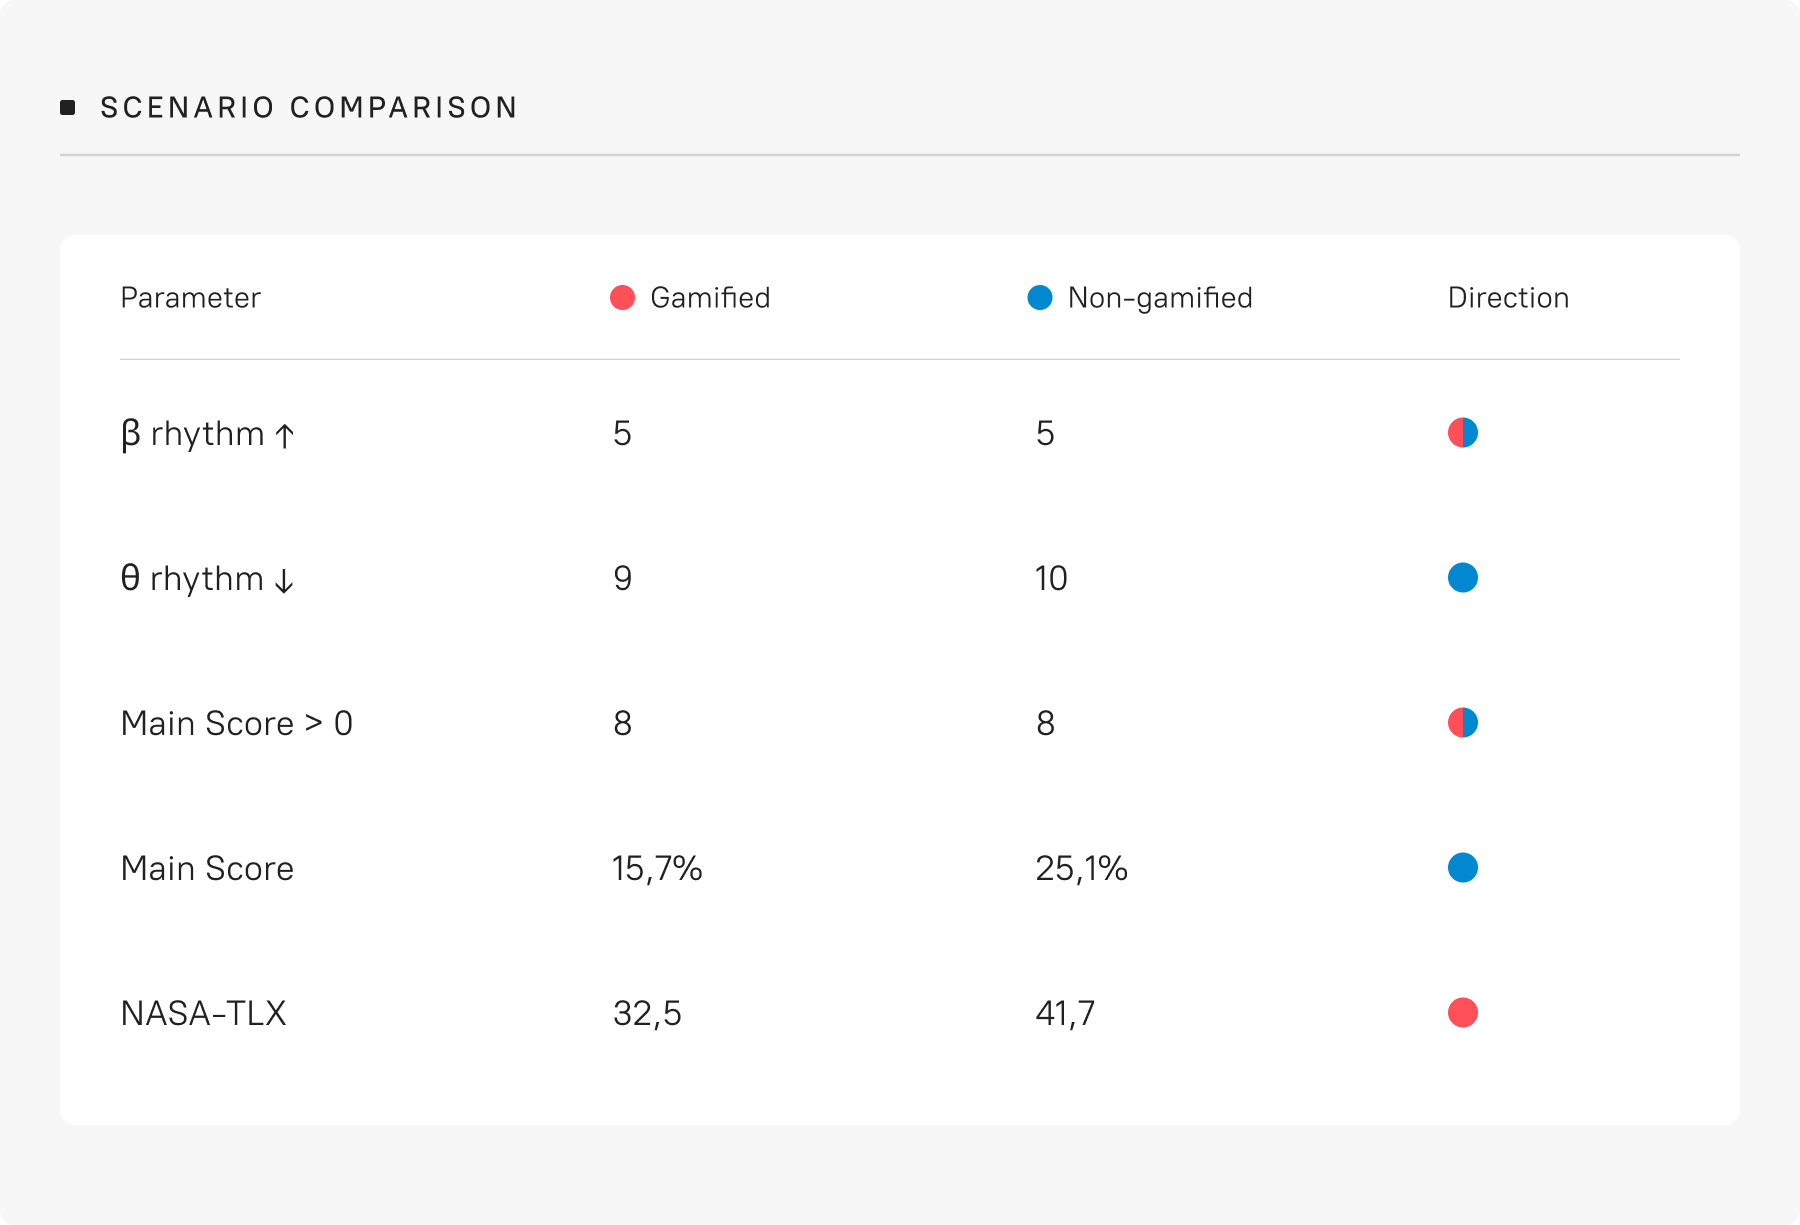Click the up arrow next to β rhythm
Screen dimensions: 1800x1225
[285, 435]
